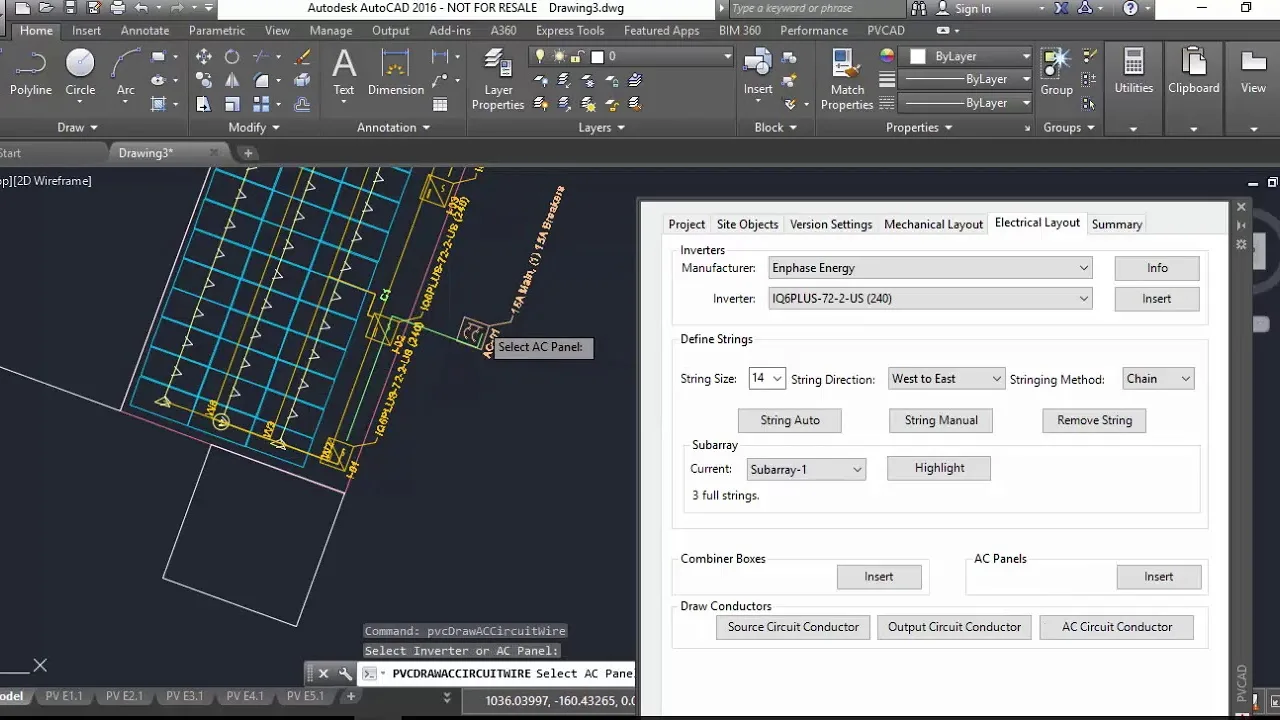
Task: Click Sign In on the title bar
Action: point(972,8)
